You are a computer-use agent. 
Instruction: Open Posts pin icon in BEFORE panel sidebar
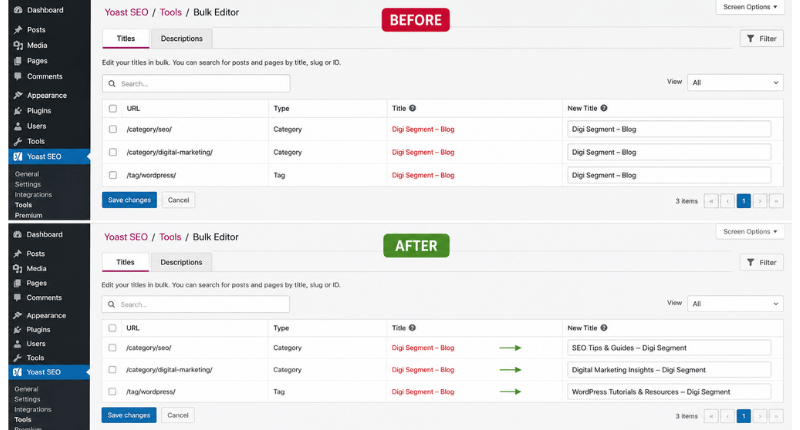[x=18, y=30]
